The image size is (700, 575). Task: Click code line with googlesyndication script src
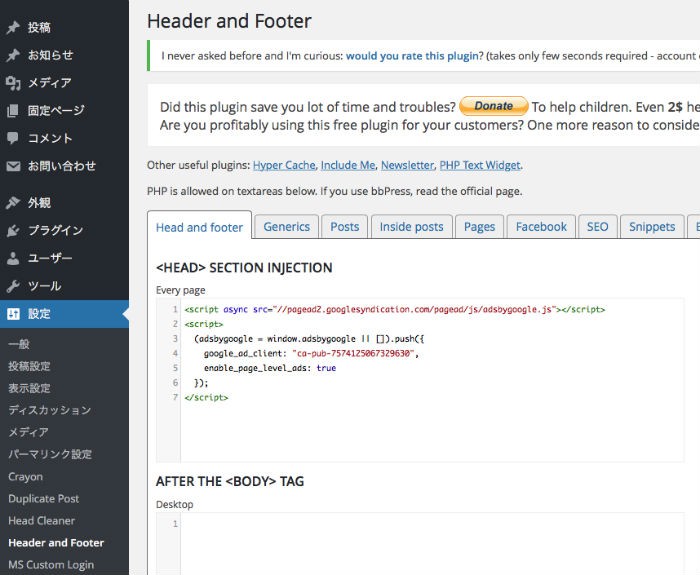395,309
